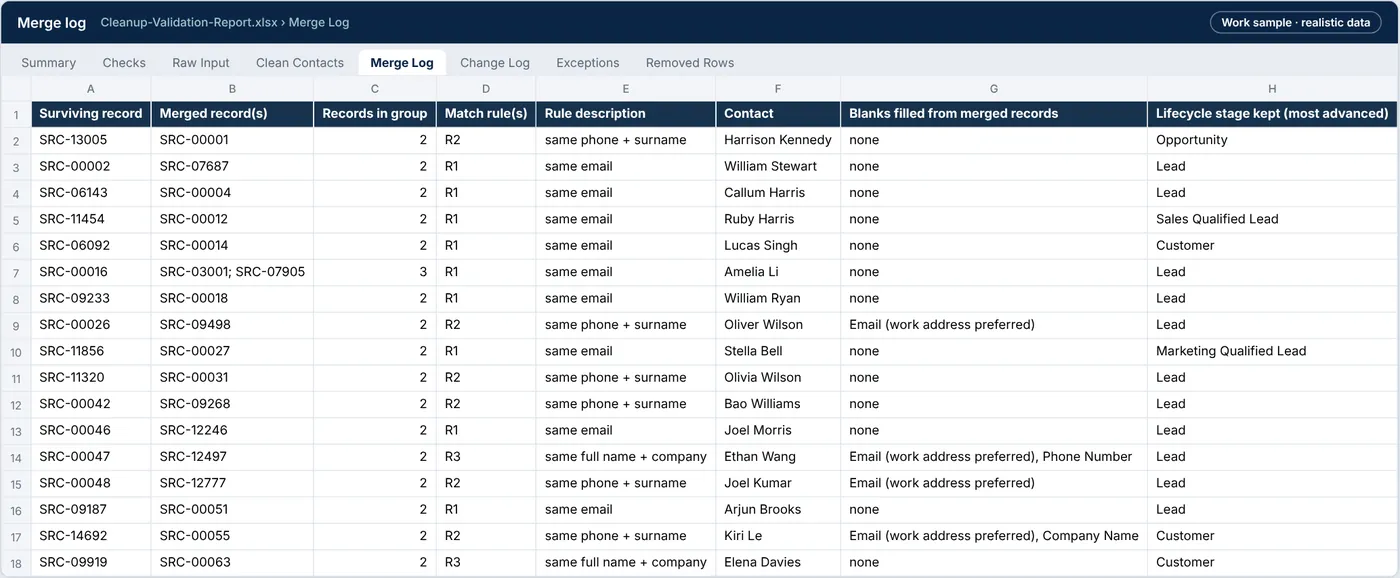Select cell SRC-00026
1400x578 pixels.
click(x=91, y=325)
